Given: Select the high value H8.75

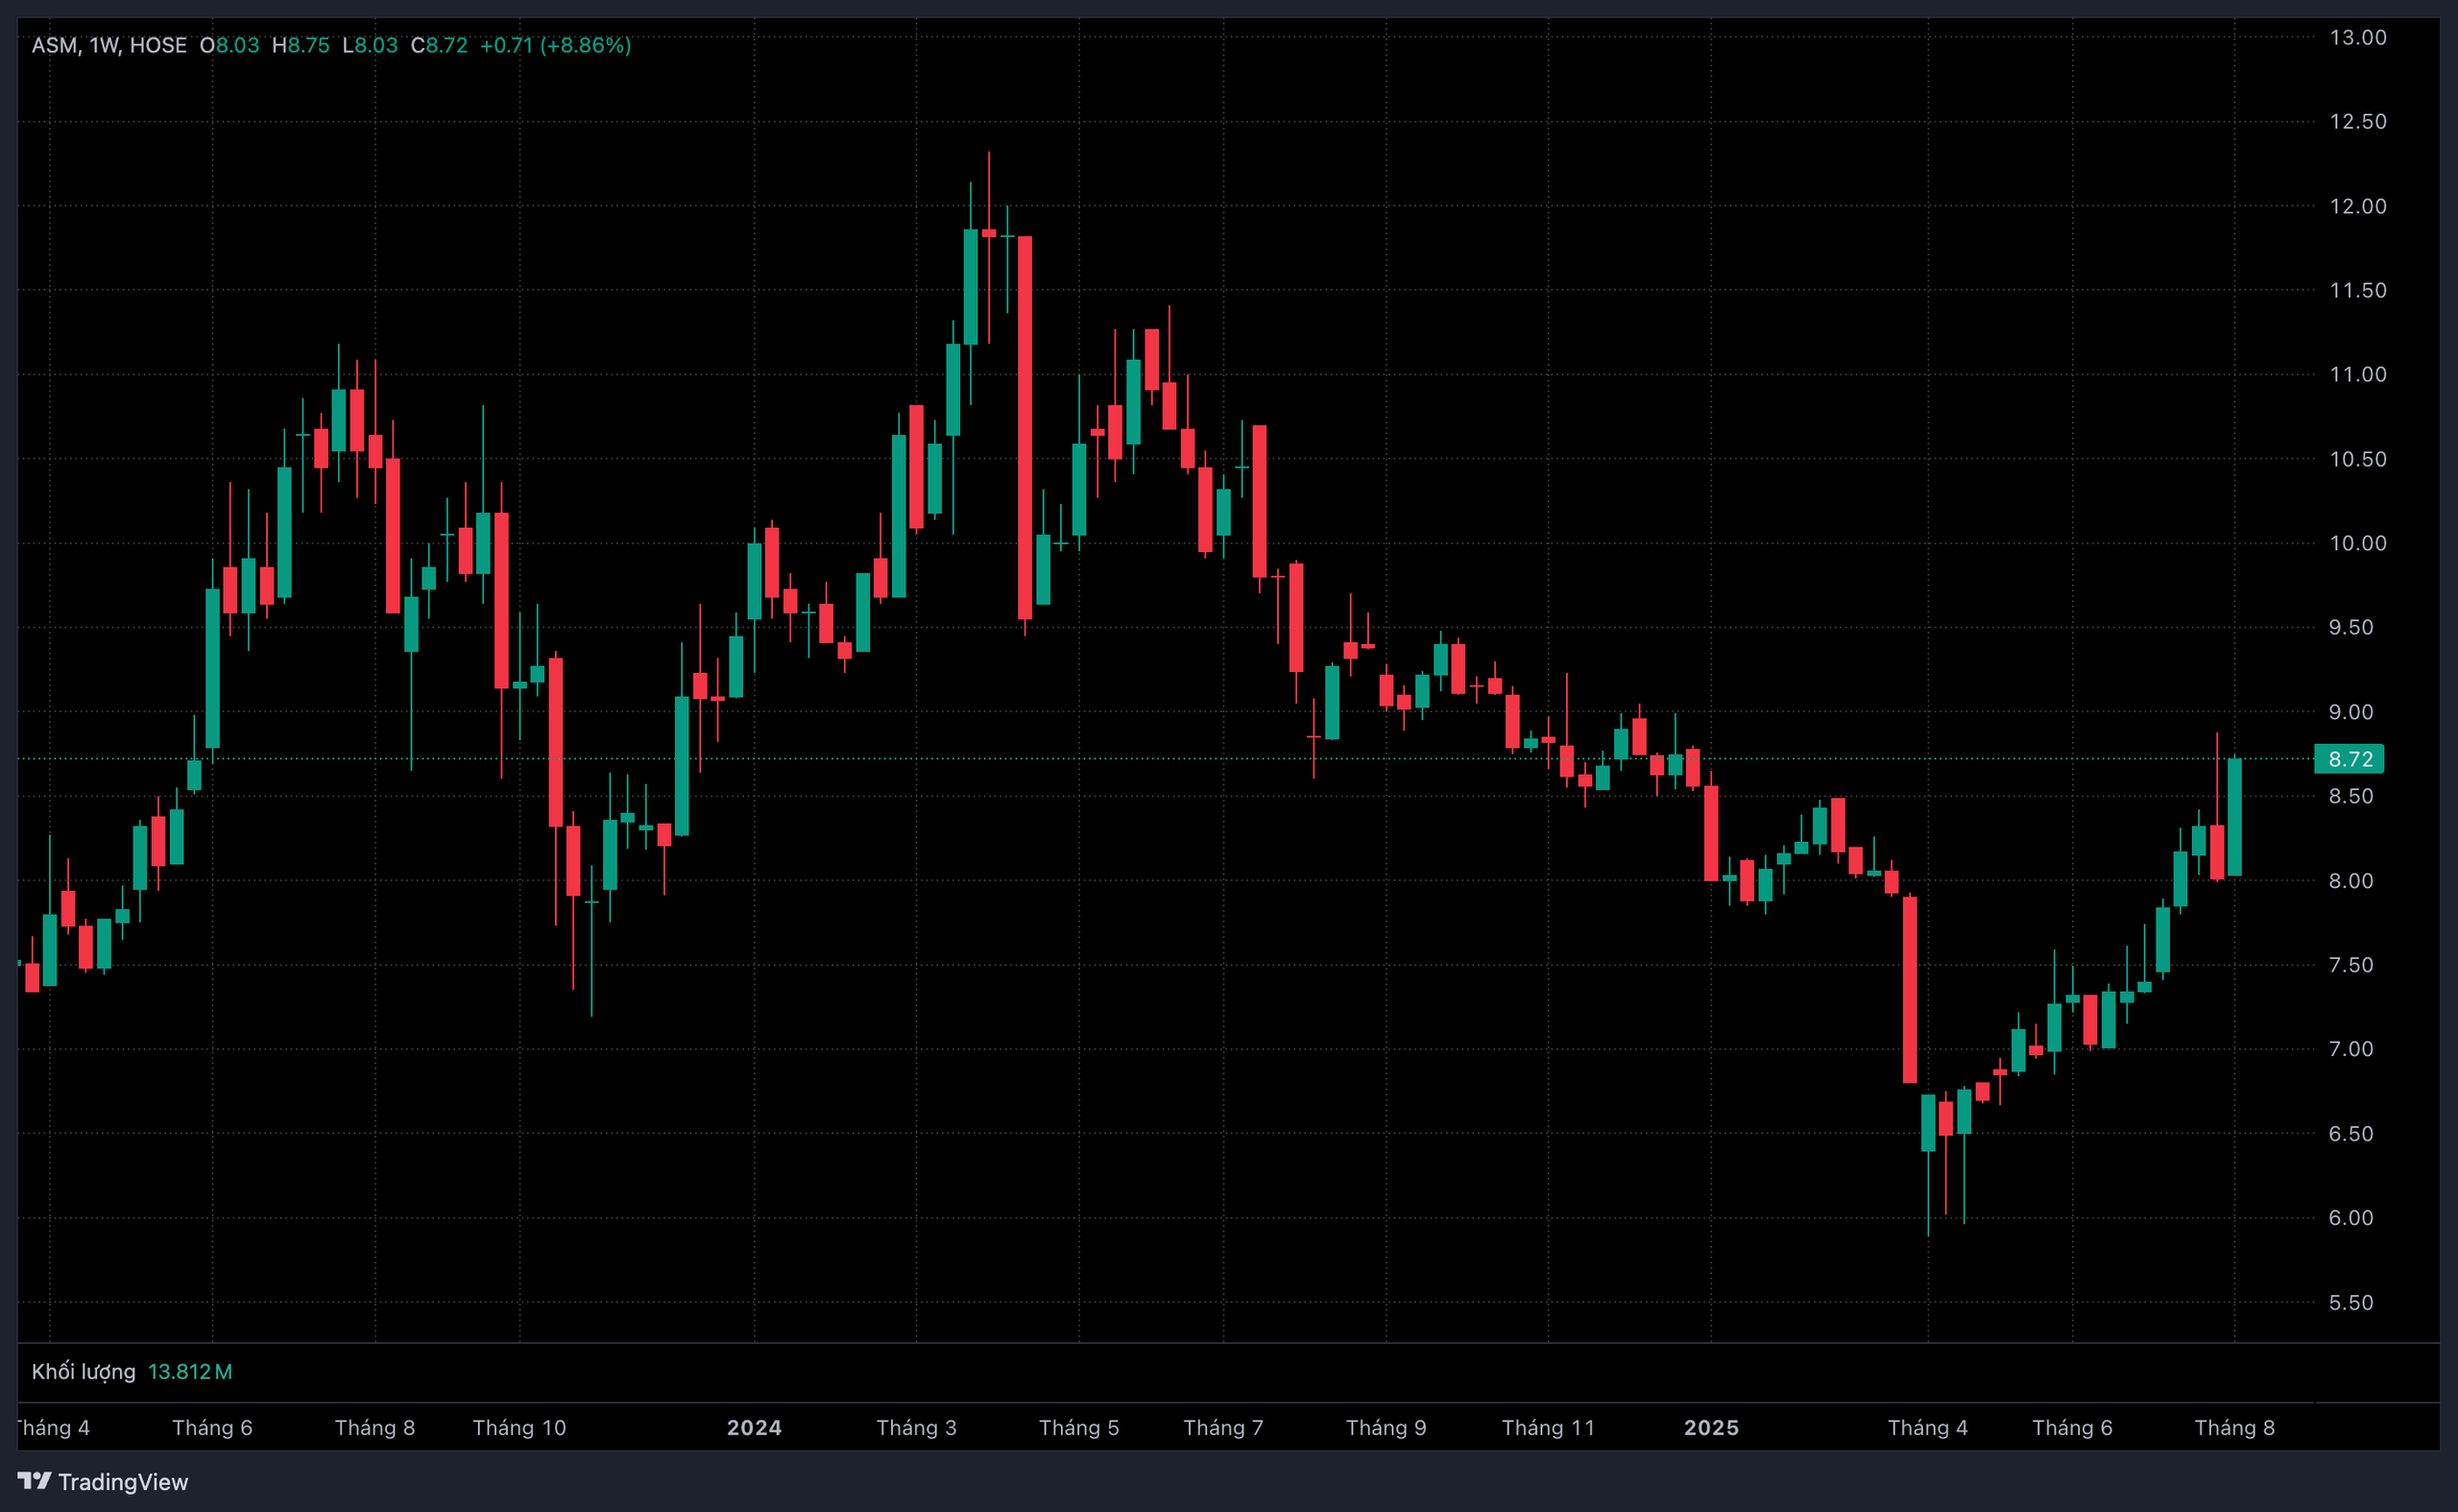Looking at the screenshot, I should pyautogui.click(x=300, y=45).
